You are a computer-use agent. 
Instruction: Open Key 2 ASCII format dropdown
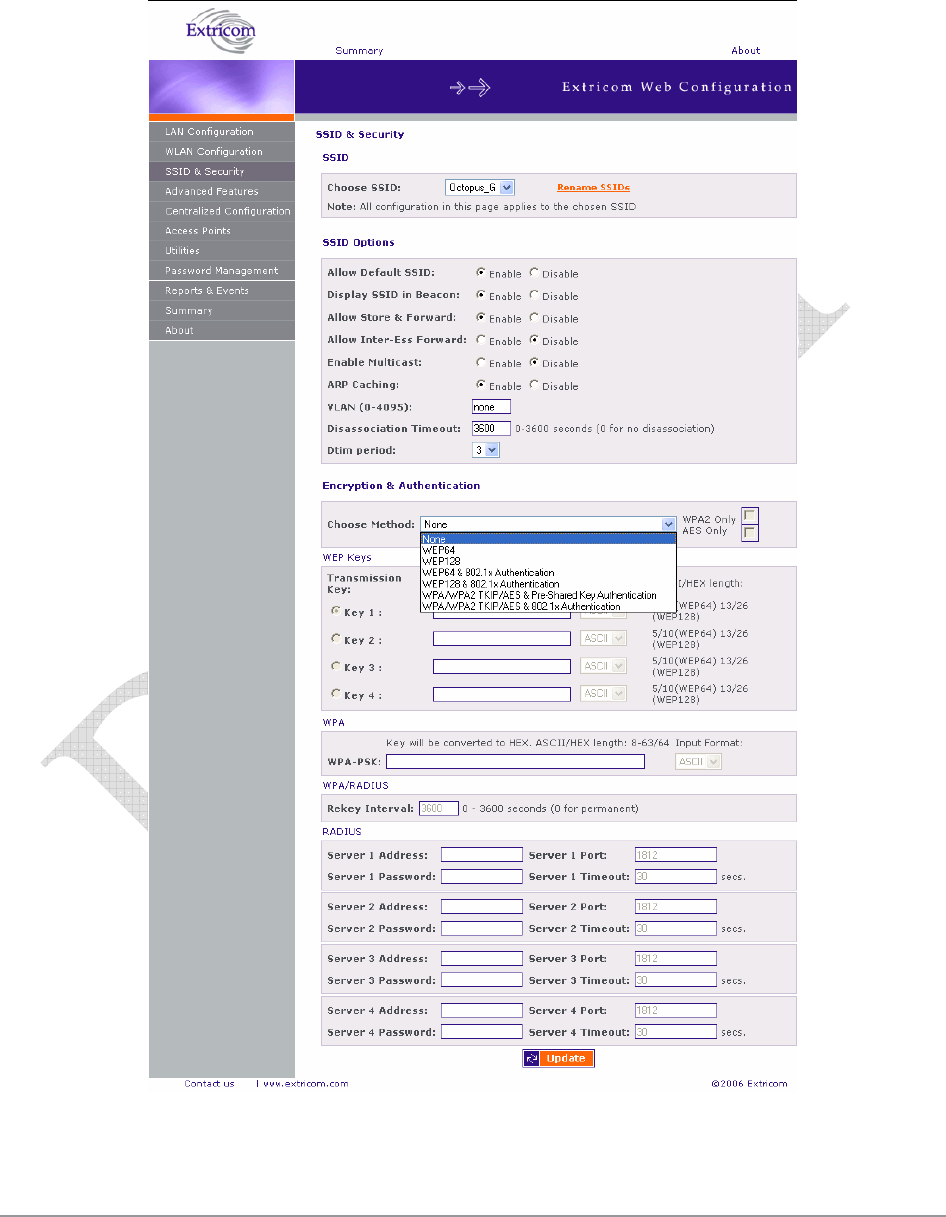[x=603, y=638]
